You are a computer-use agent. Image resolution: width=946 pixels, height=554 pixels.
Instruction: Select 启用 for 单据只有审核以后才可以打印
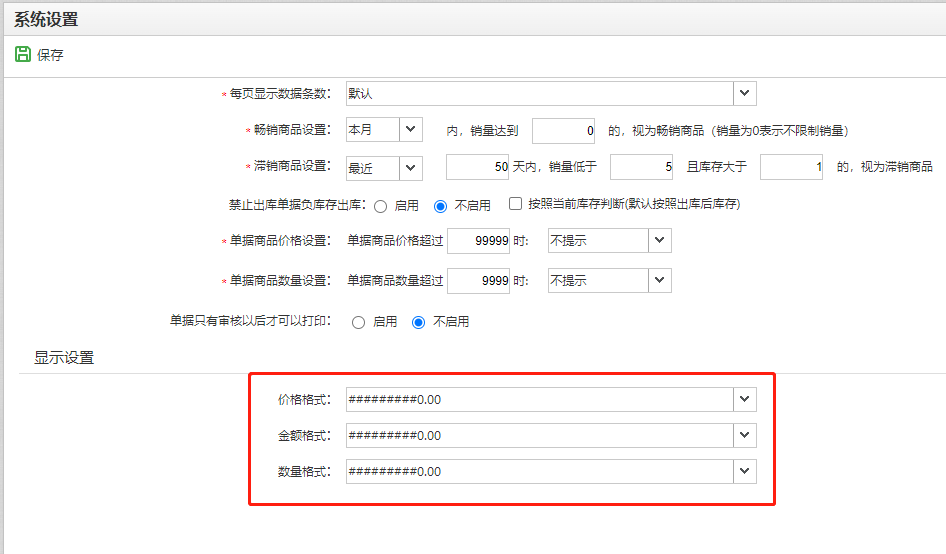point(358,322)
